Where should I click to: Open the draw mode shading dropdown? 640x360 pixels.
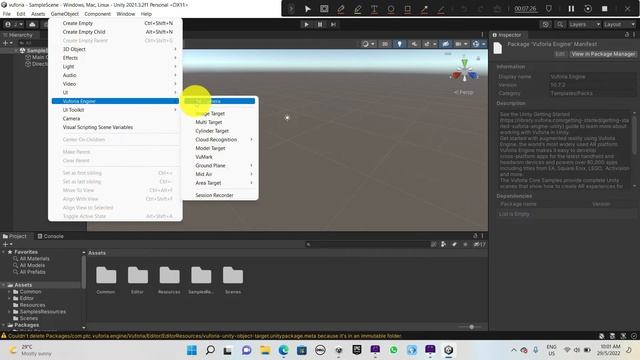[x=368, y=44]
